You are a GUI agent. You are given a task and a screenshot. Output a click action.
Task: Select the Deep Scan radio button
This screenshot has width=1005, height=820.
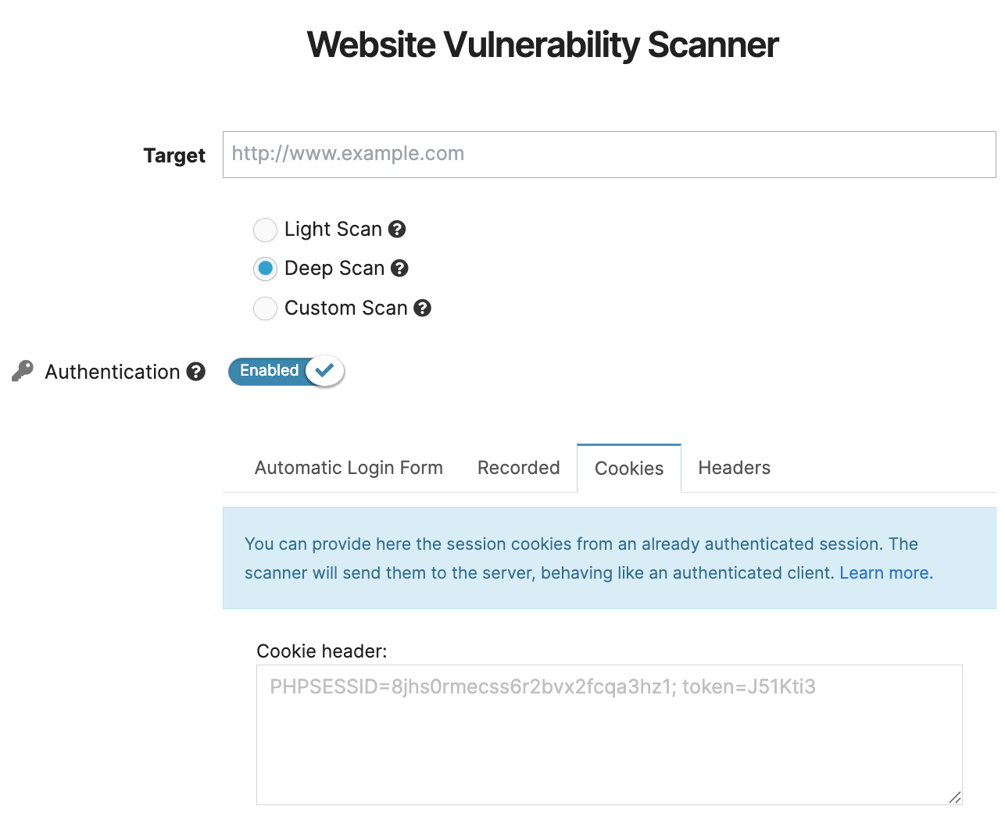[265, 268]
